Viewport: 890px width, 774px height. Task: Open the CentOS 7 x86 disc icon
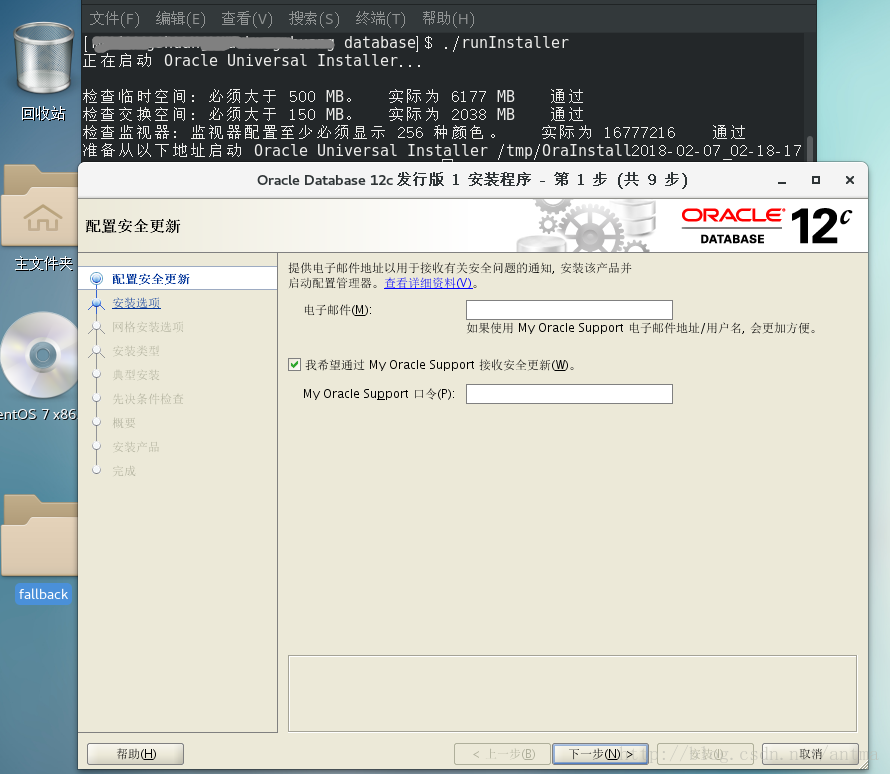40,355
